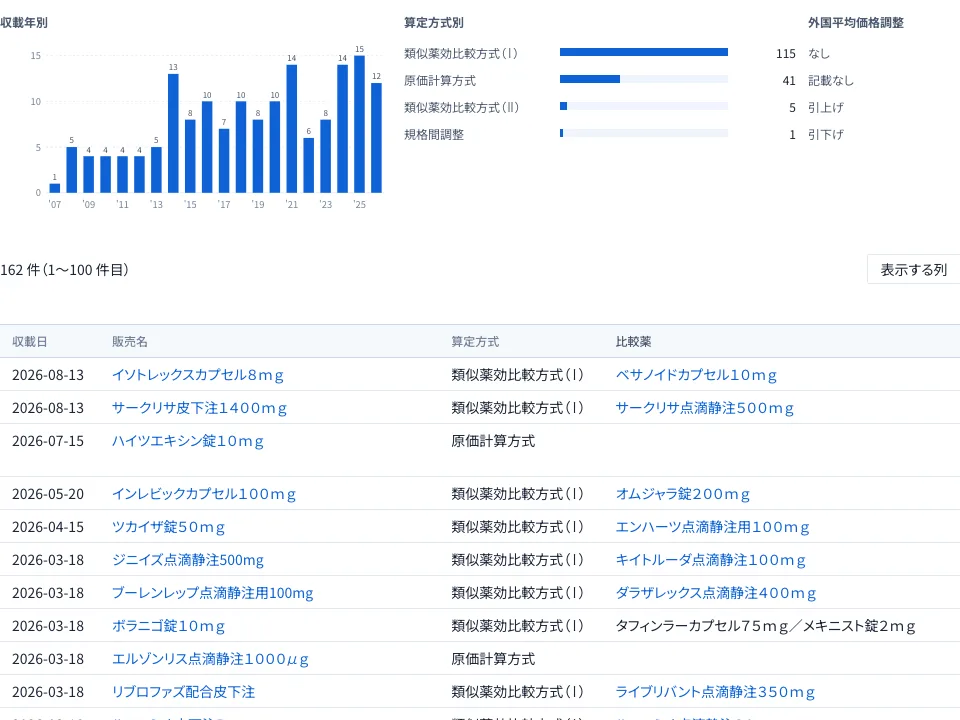Viewport: 960px width, 720px height.
Task: Click the 2026-07-15 date cell
Action: click(48, 441)
